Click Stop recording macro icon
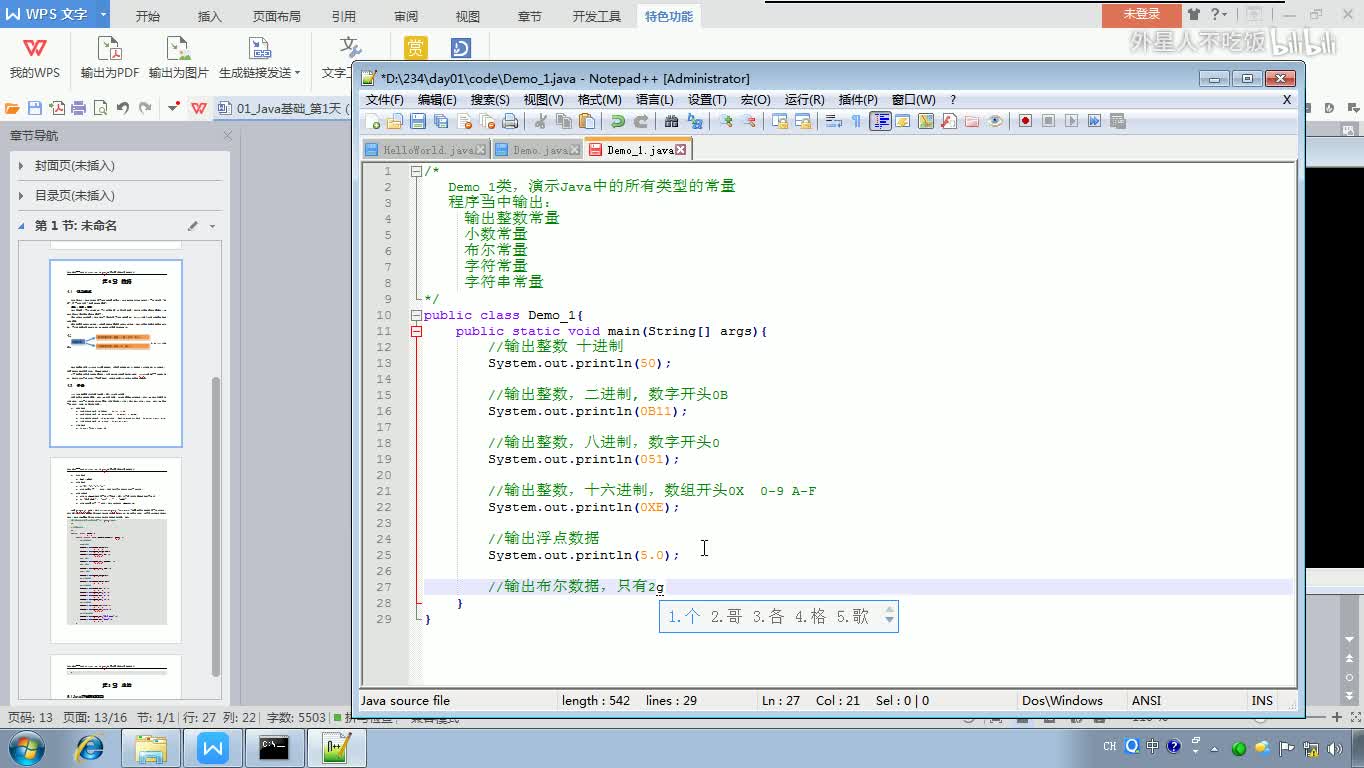This screenshot has height=768, width=1364. 1048,121
